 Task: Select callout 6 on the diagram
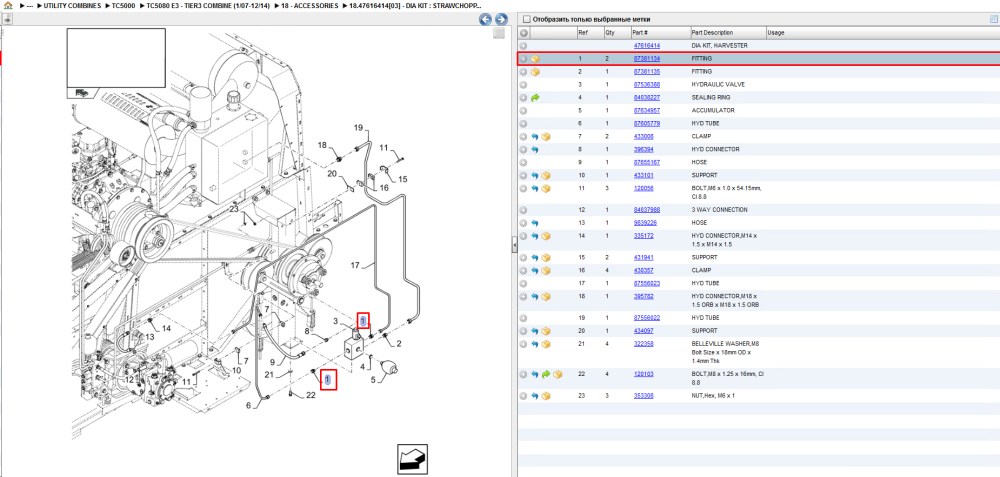(249, 405)
